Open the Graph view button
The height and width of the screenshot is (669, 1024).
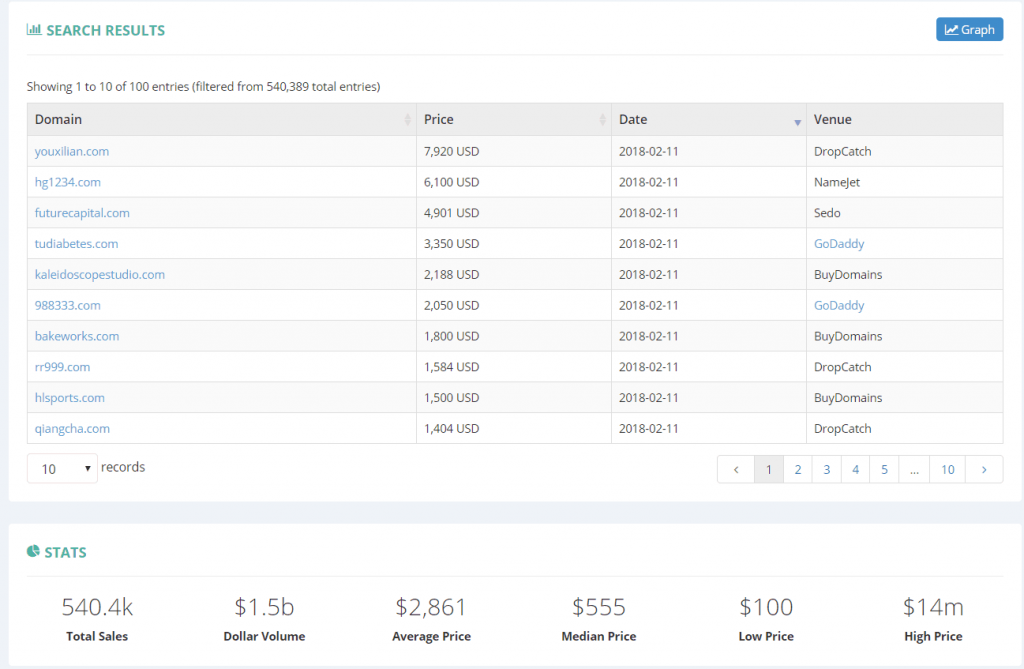click(x=969, y=29)
